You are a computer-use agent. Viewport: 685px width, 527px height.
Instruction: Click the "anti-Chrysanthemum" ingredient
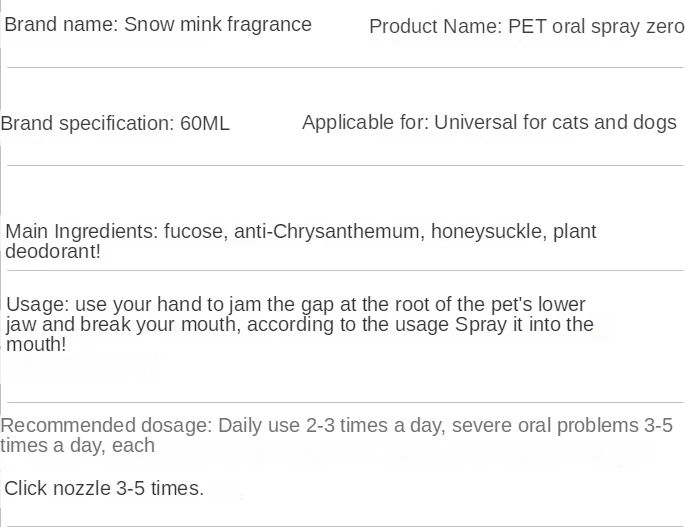(328, 231)
